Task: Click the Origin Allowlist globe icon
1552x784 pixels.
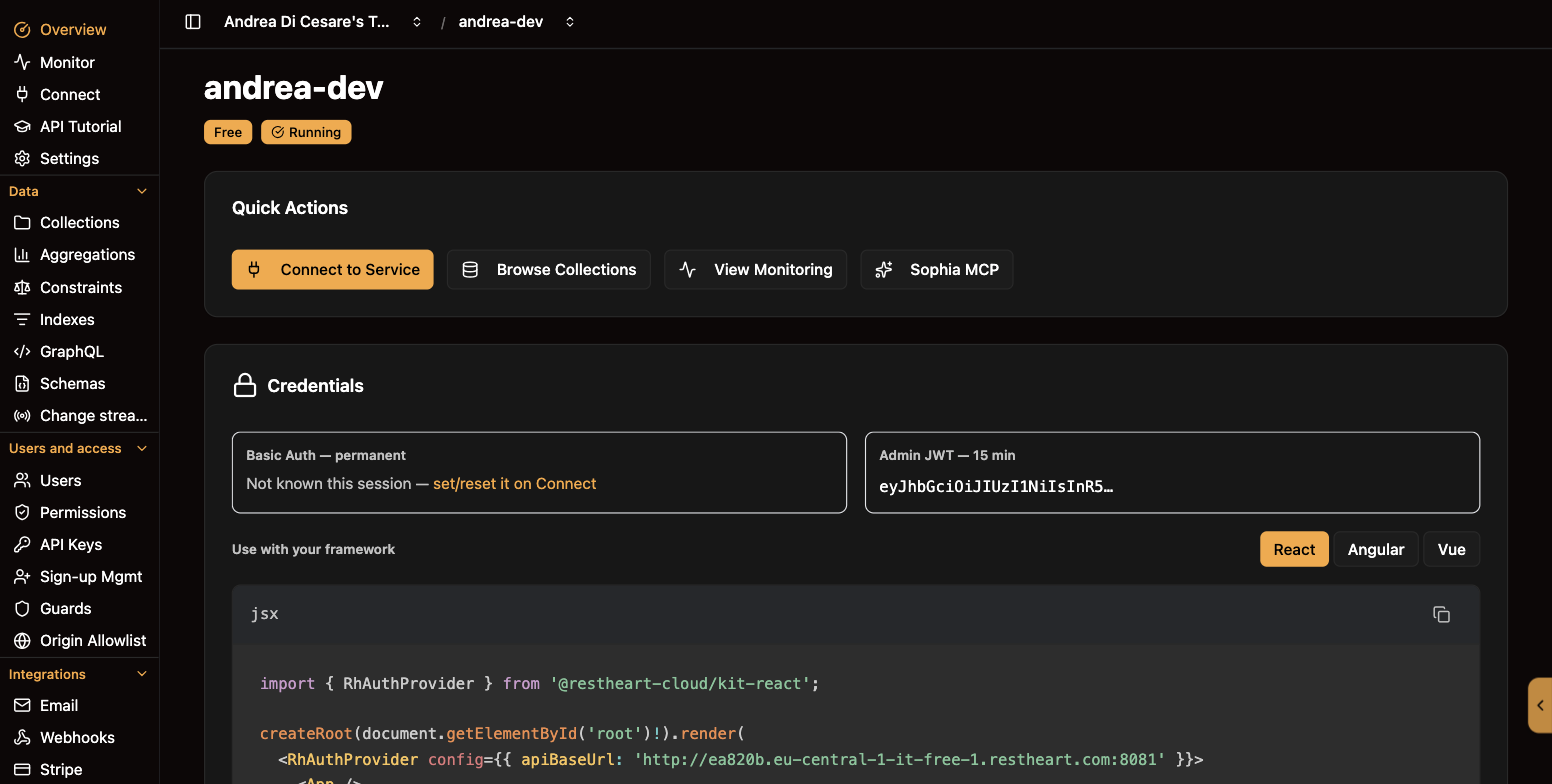Action: 22,640
